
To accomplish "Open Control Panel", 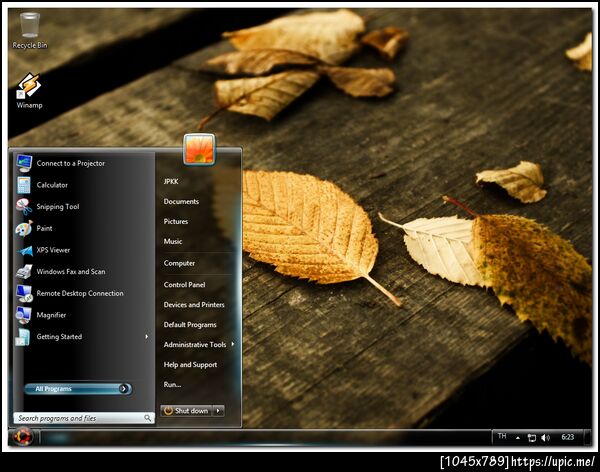I will click(184, 284).
